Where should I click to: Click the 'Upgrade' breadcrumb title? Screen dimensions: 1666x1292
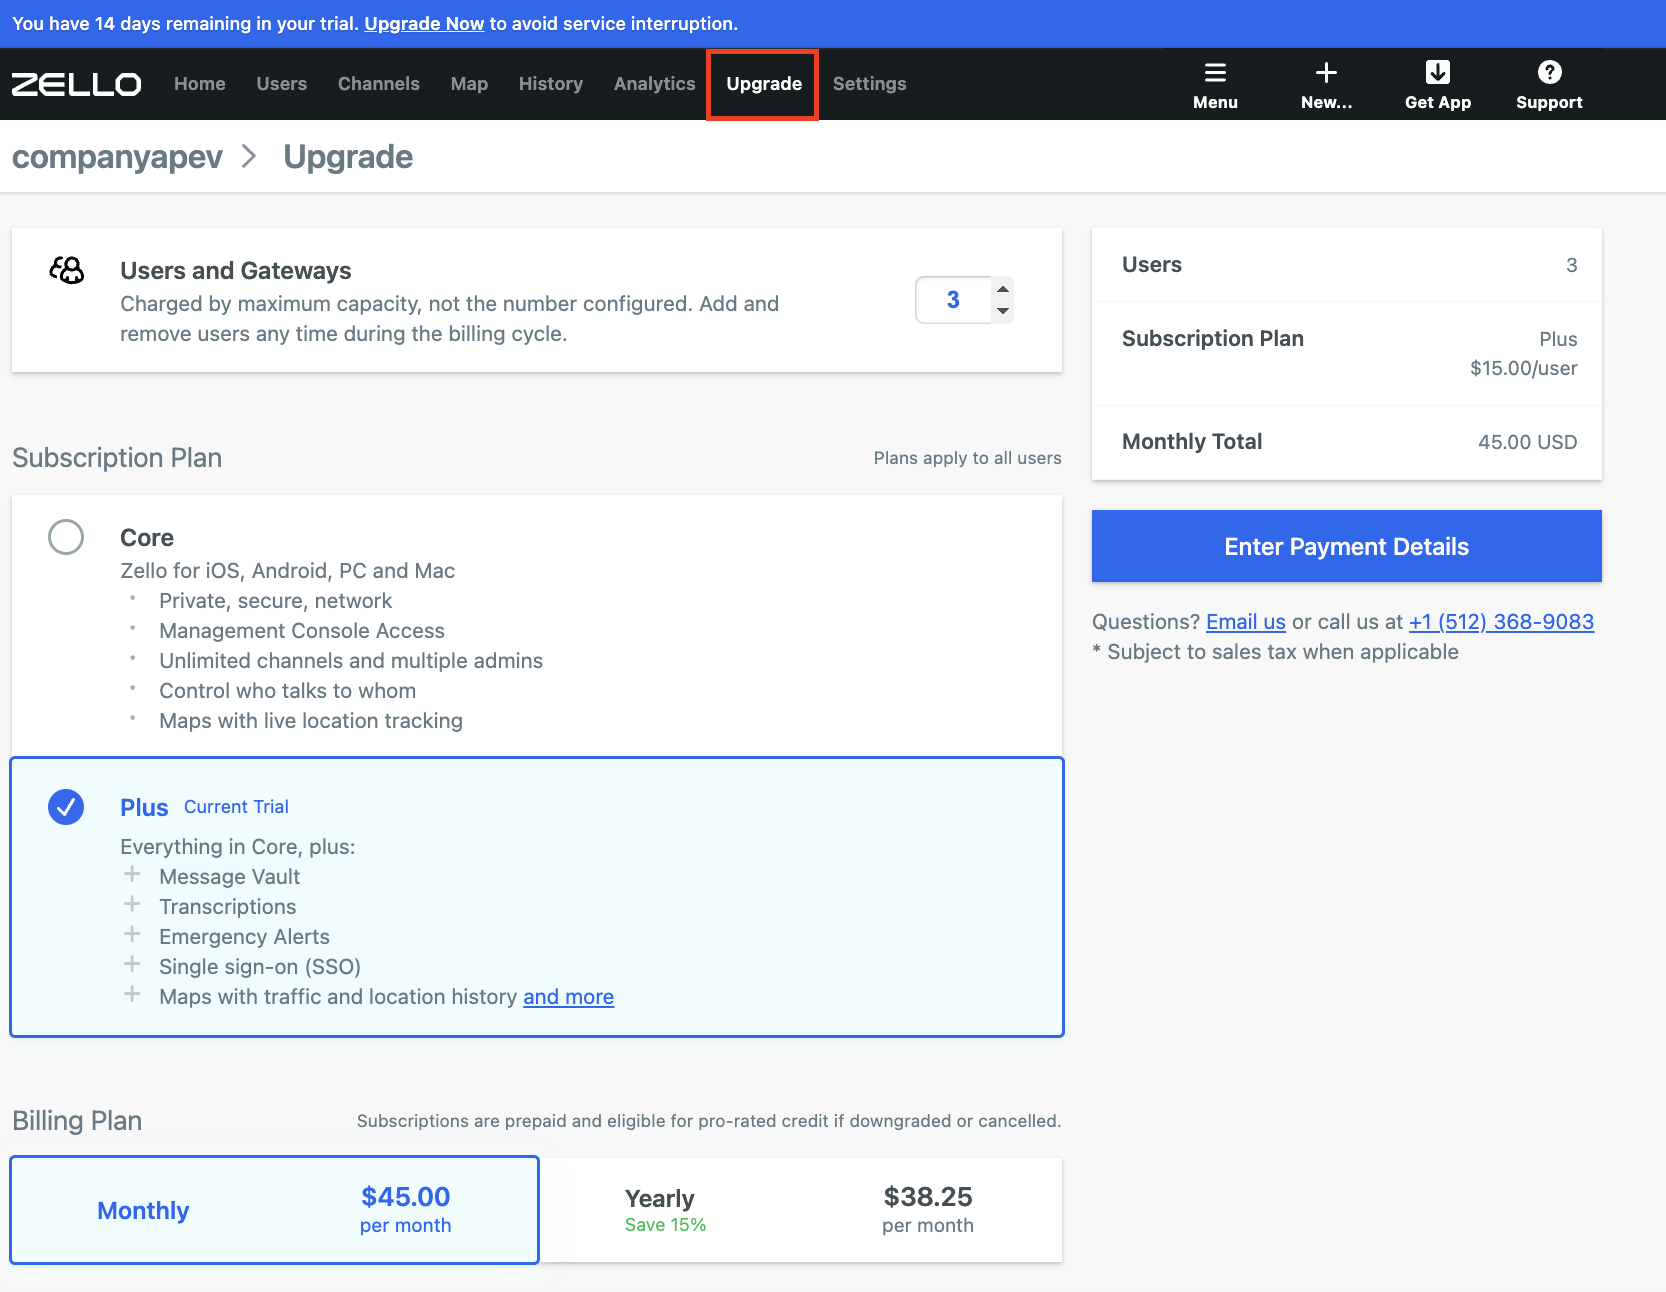click(x=348, y=157)
